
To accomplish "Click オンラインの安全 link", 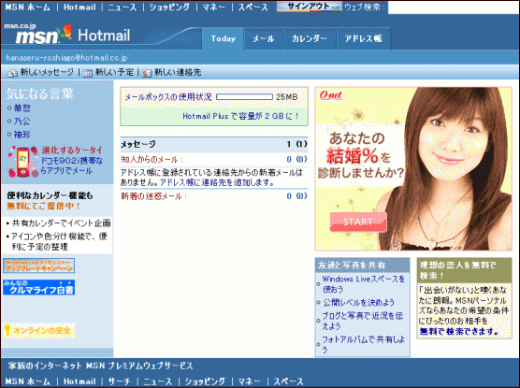I will pyautogui.click(x=42, y=331).
